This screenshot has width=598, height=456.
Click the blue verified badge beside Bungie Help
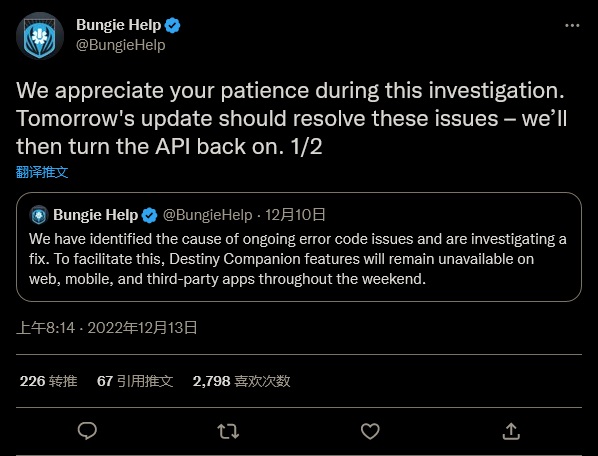[x=172, y=26]
